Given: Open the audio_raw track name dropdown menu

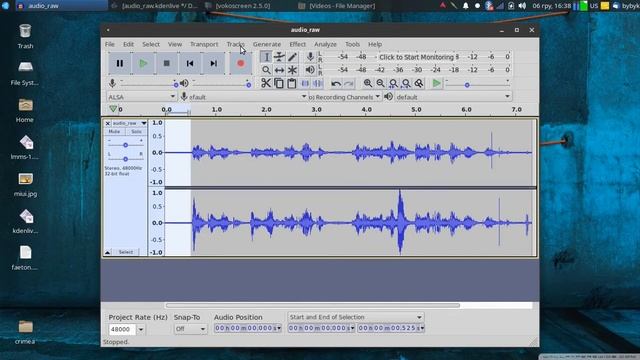Looking at the screenshot, I should click(143, 123).
